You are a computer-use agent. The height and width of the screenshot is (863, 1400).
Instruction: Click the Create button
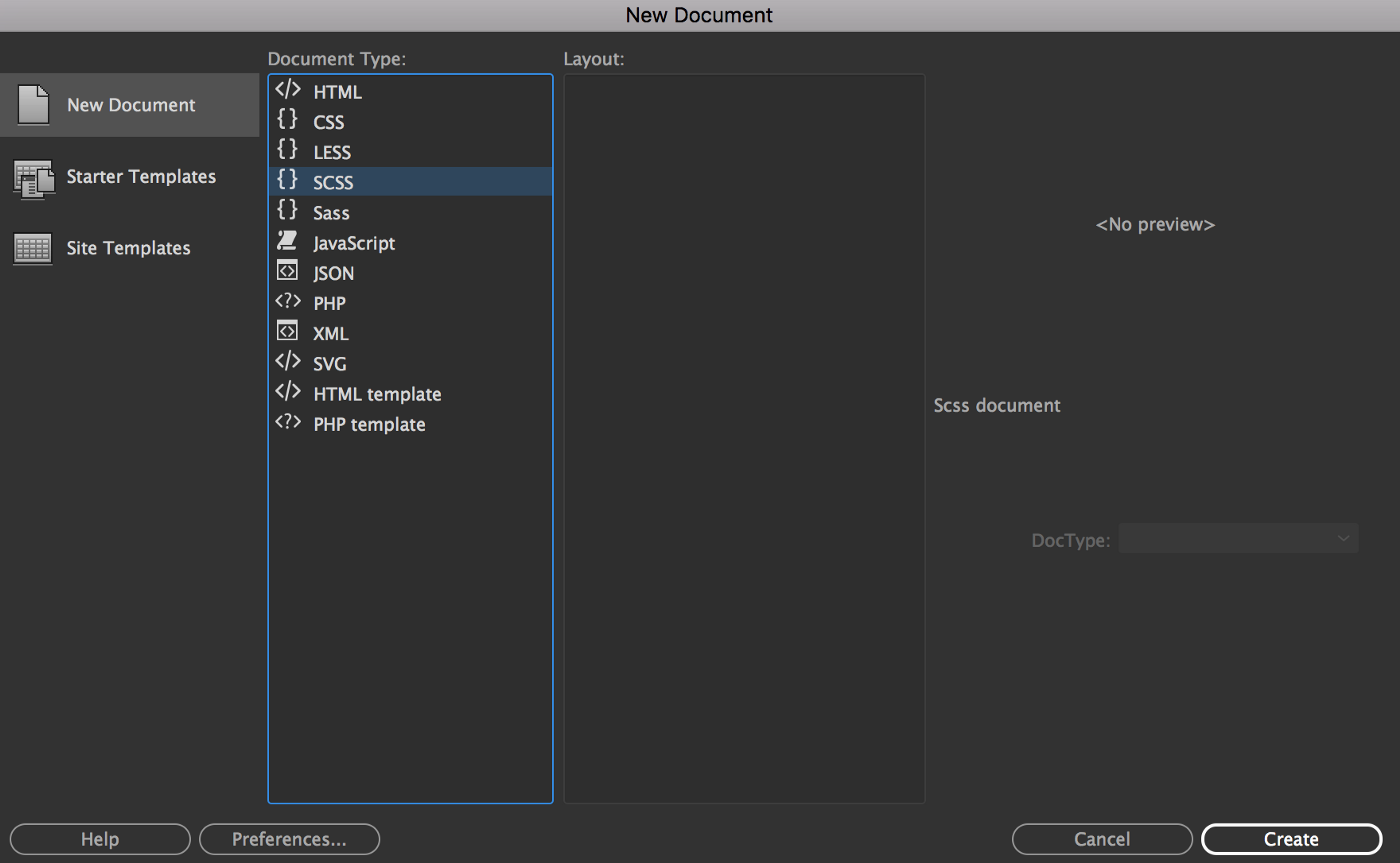pyautogui.click(x=1290, y=839)
